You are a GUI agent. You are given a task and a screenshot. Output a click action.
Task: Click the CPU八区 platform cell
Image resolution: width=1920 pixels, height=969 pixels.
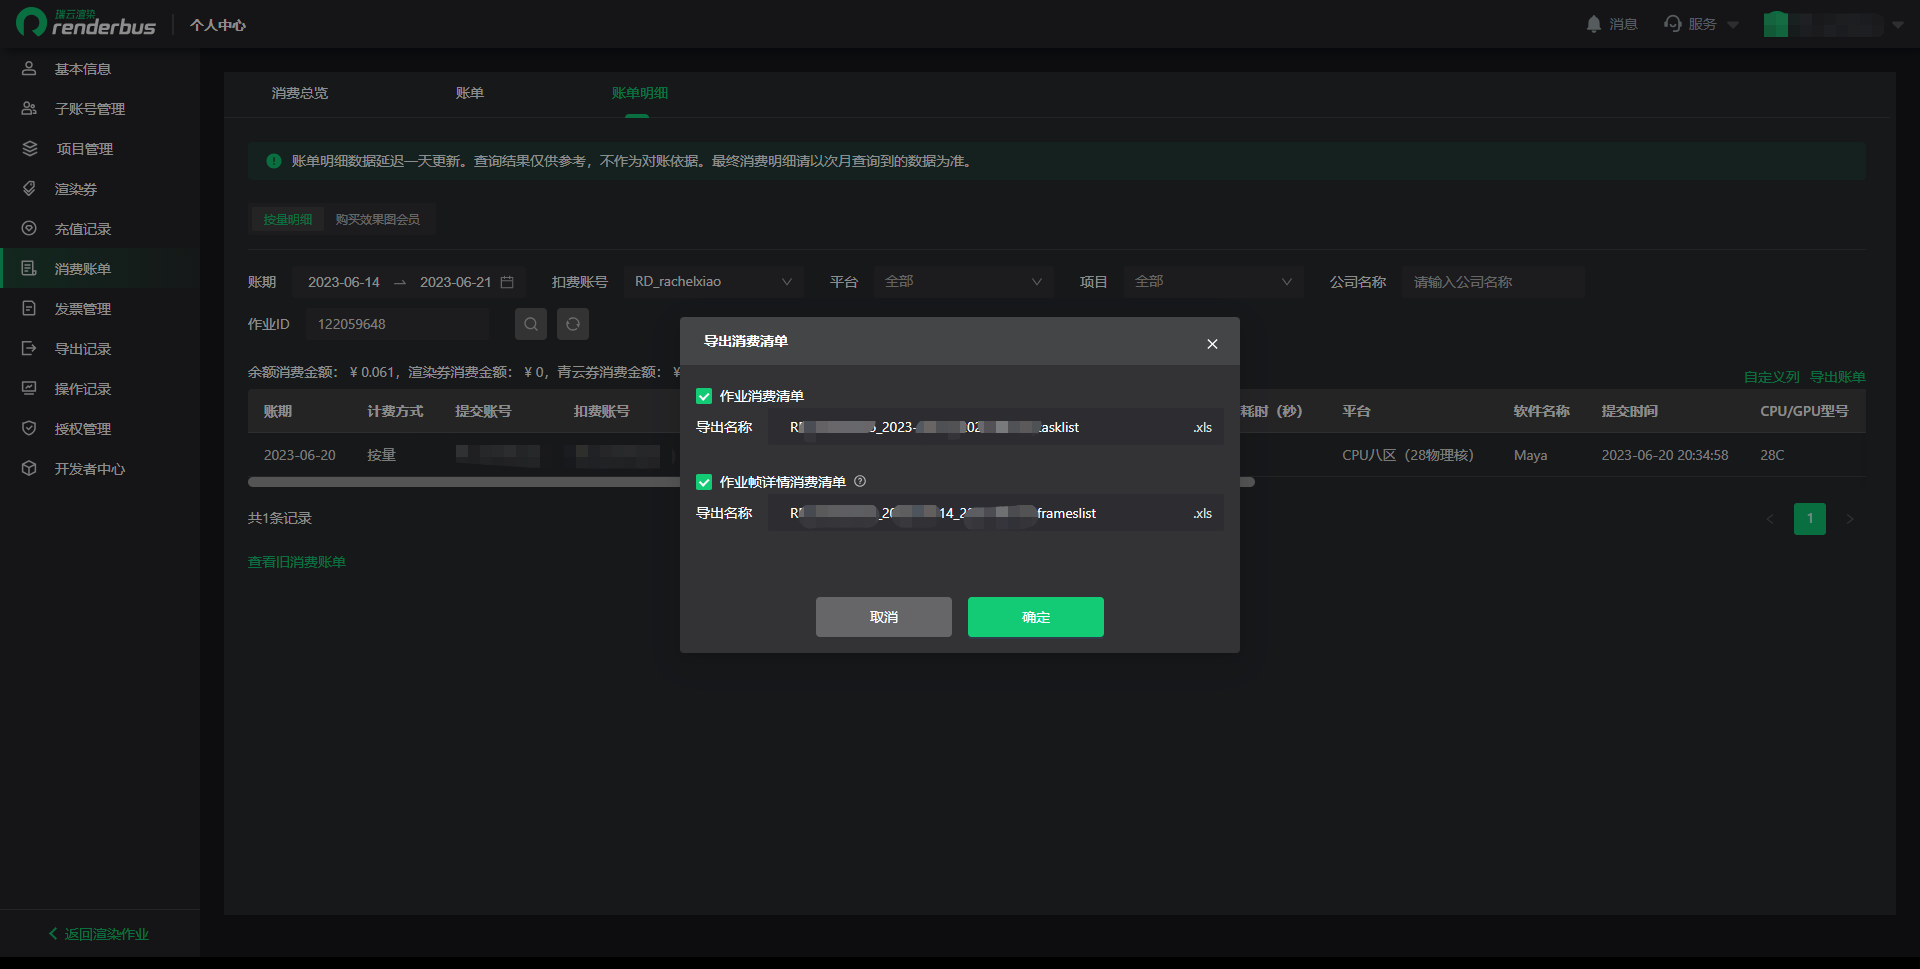pos(1408,455)
